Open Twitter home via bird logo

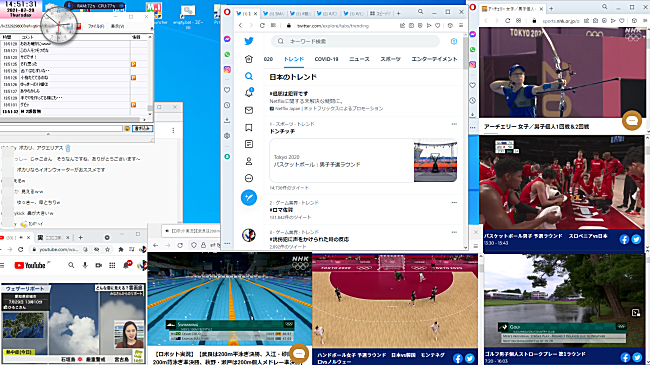(x=249, y=41)
